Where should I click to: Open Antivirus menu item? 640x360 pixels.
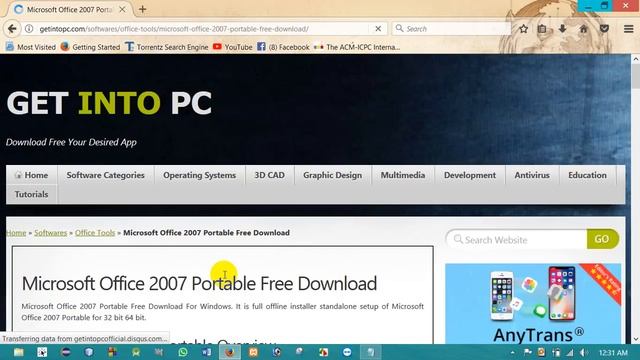pos(532,175)
